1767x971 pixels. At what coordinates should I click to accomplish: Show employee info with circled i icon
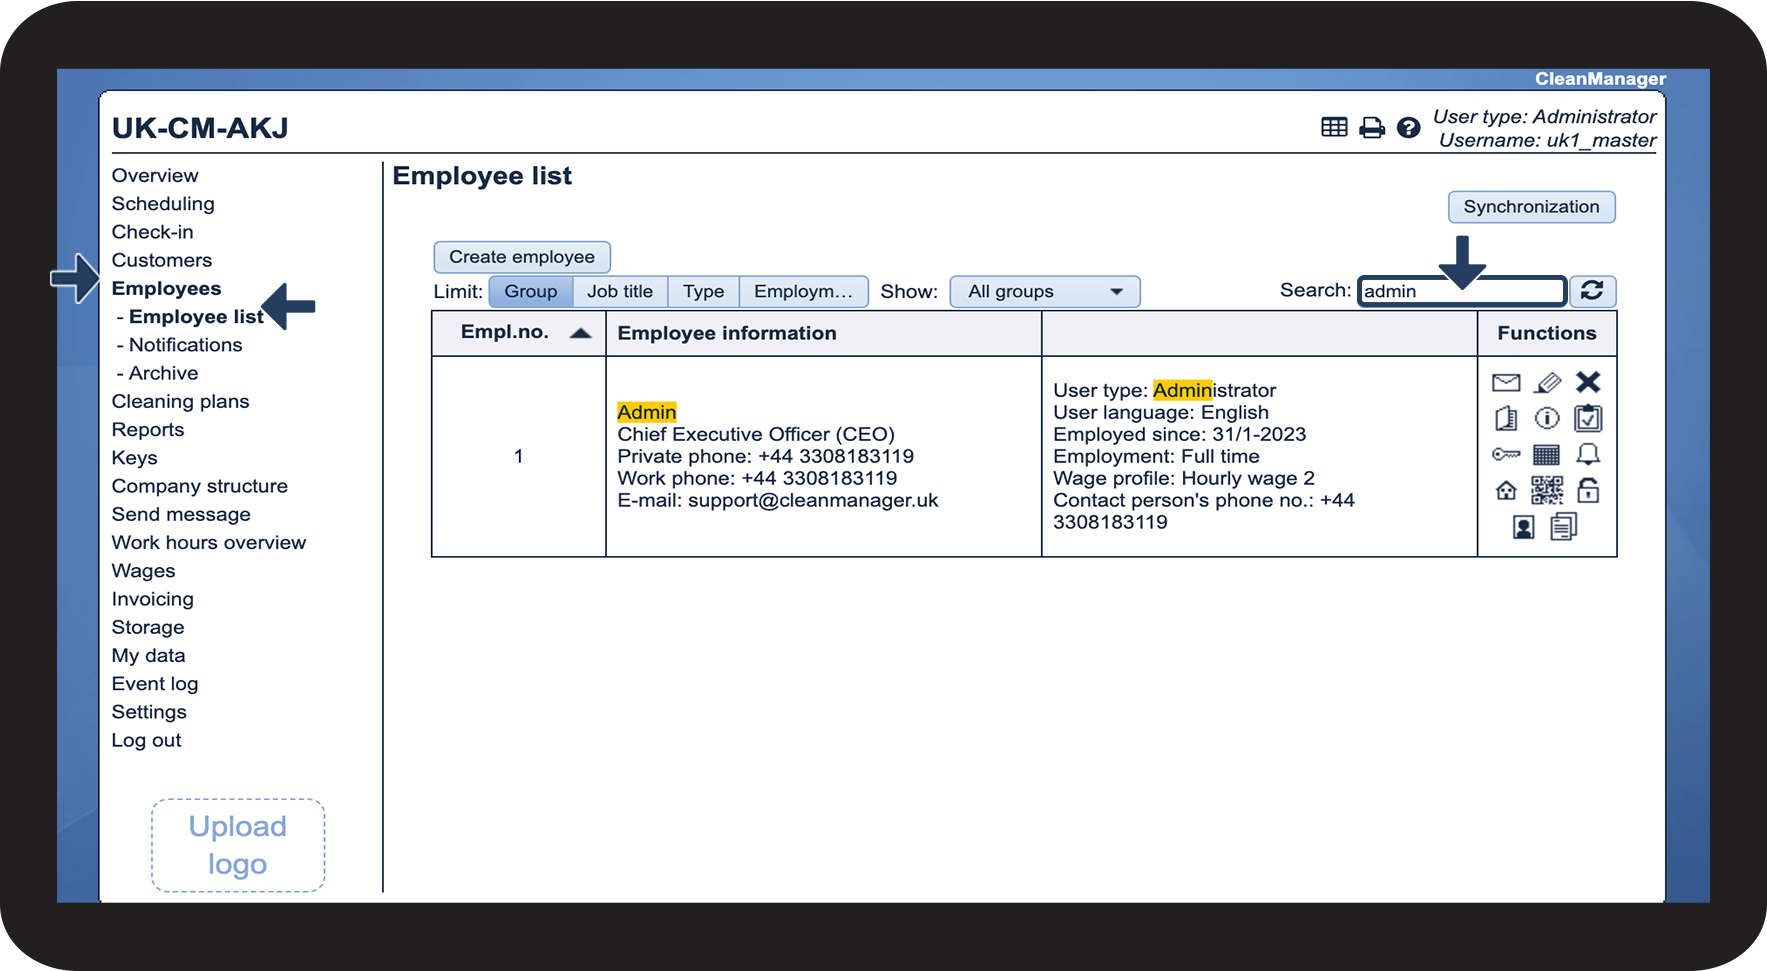point(1547,418)
